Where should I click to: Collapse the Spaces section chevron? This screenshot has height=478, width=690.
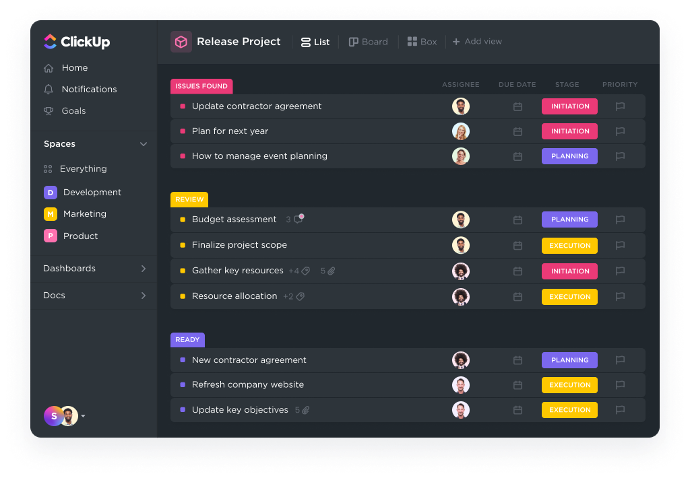tap(143, 144)
